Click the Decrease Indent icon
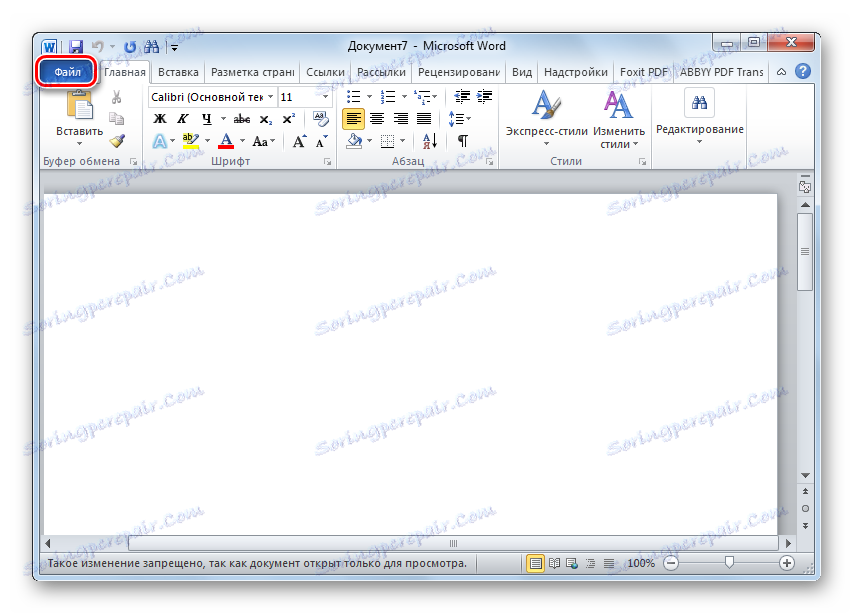This screenshot has height=614, width=854. [x=462, y=97]
